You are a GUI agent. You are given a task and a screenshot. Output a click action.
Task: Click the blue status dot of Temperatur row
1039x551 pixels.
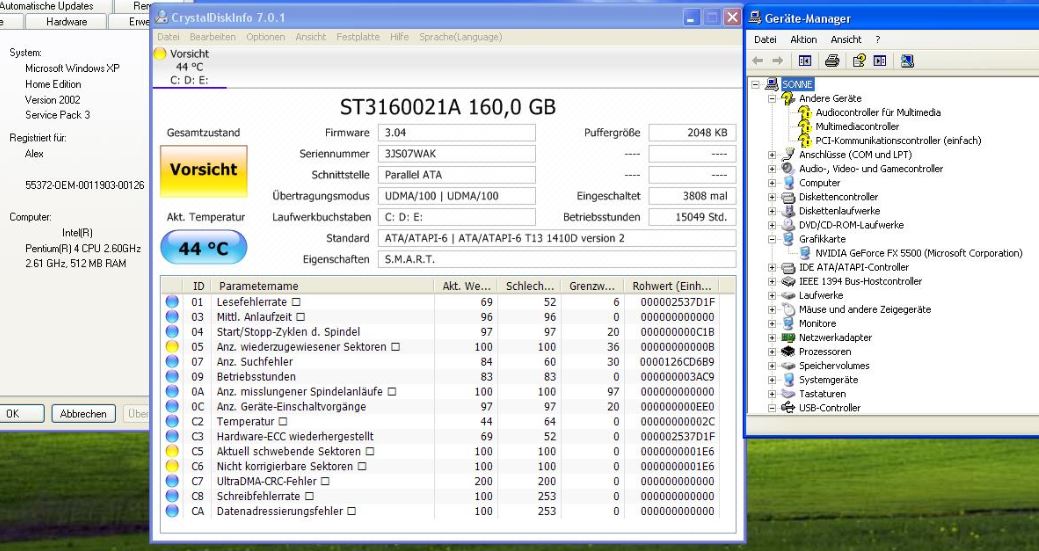pyautogui.click(x=172, y=421)
